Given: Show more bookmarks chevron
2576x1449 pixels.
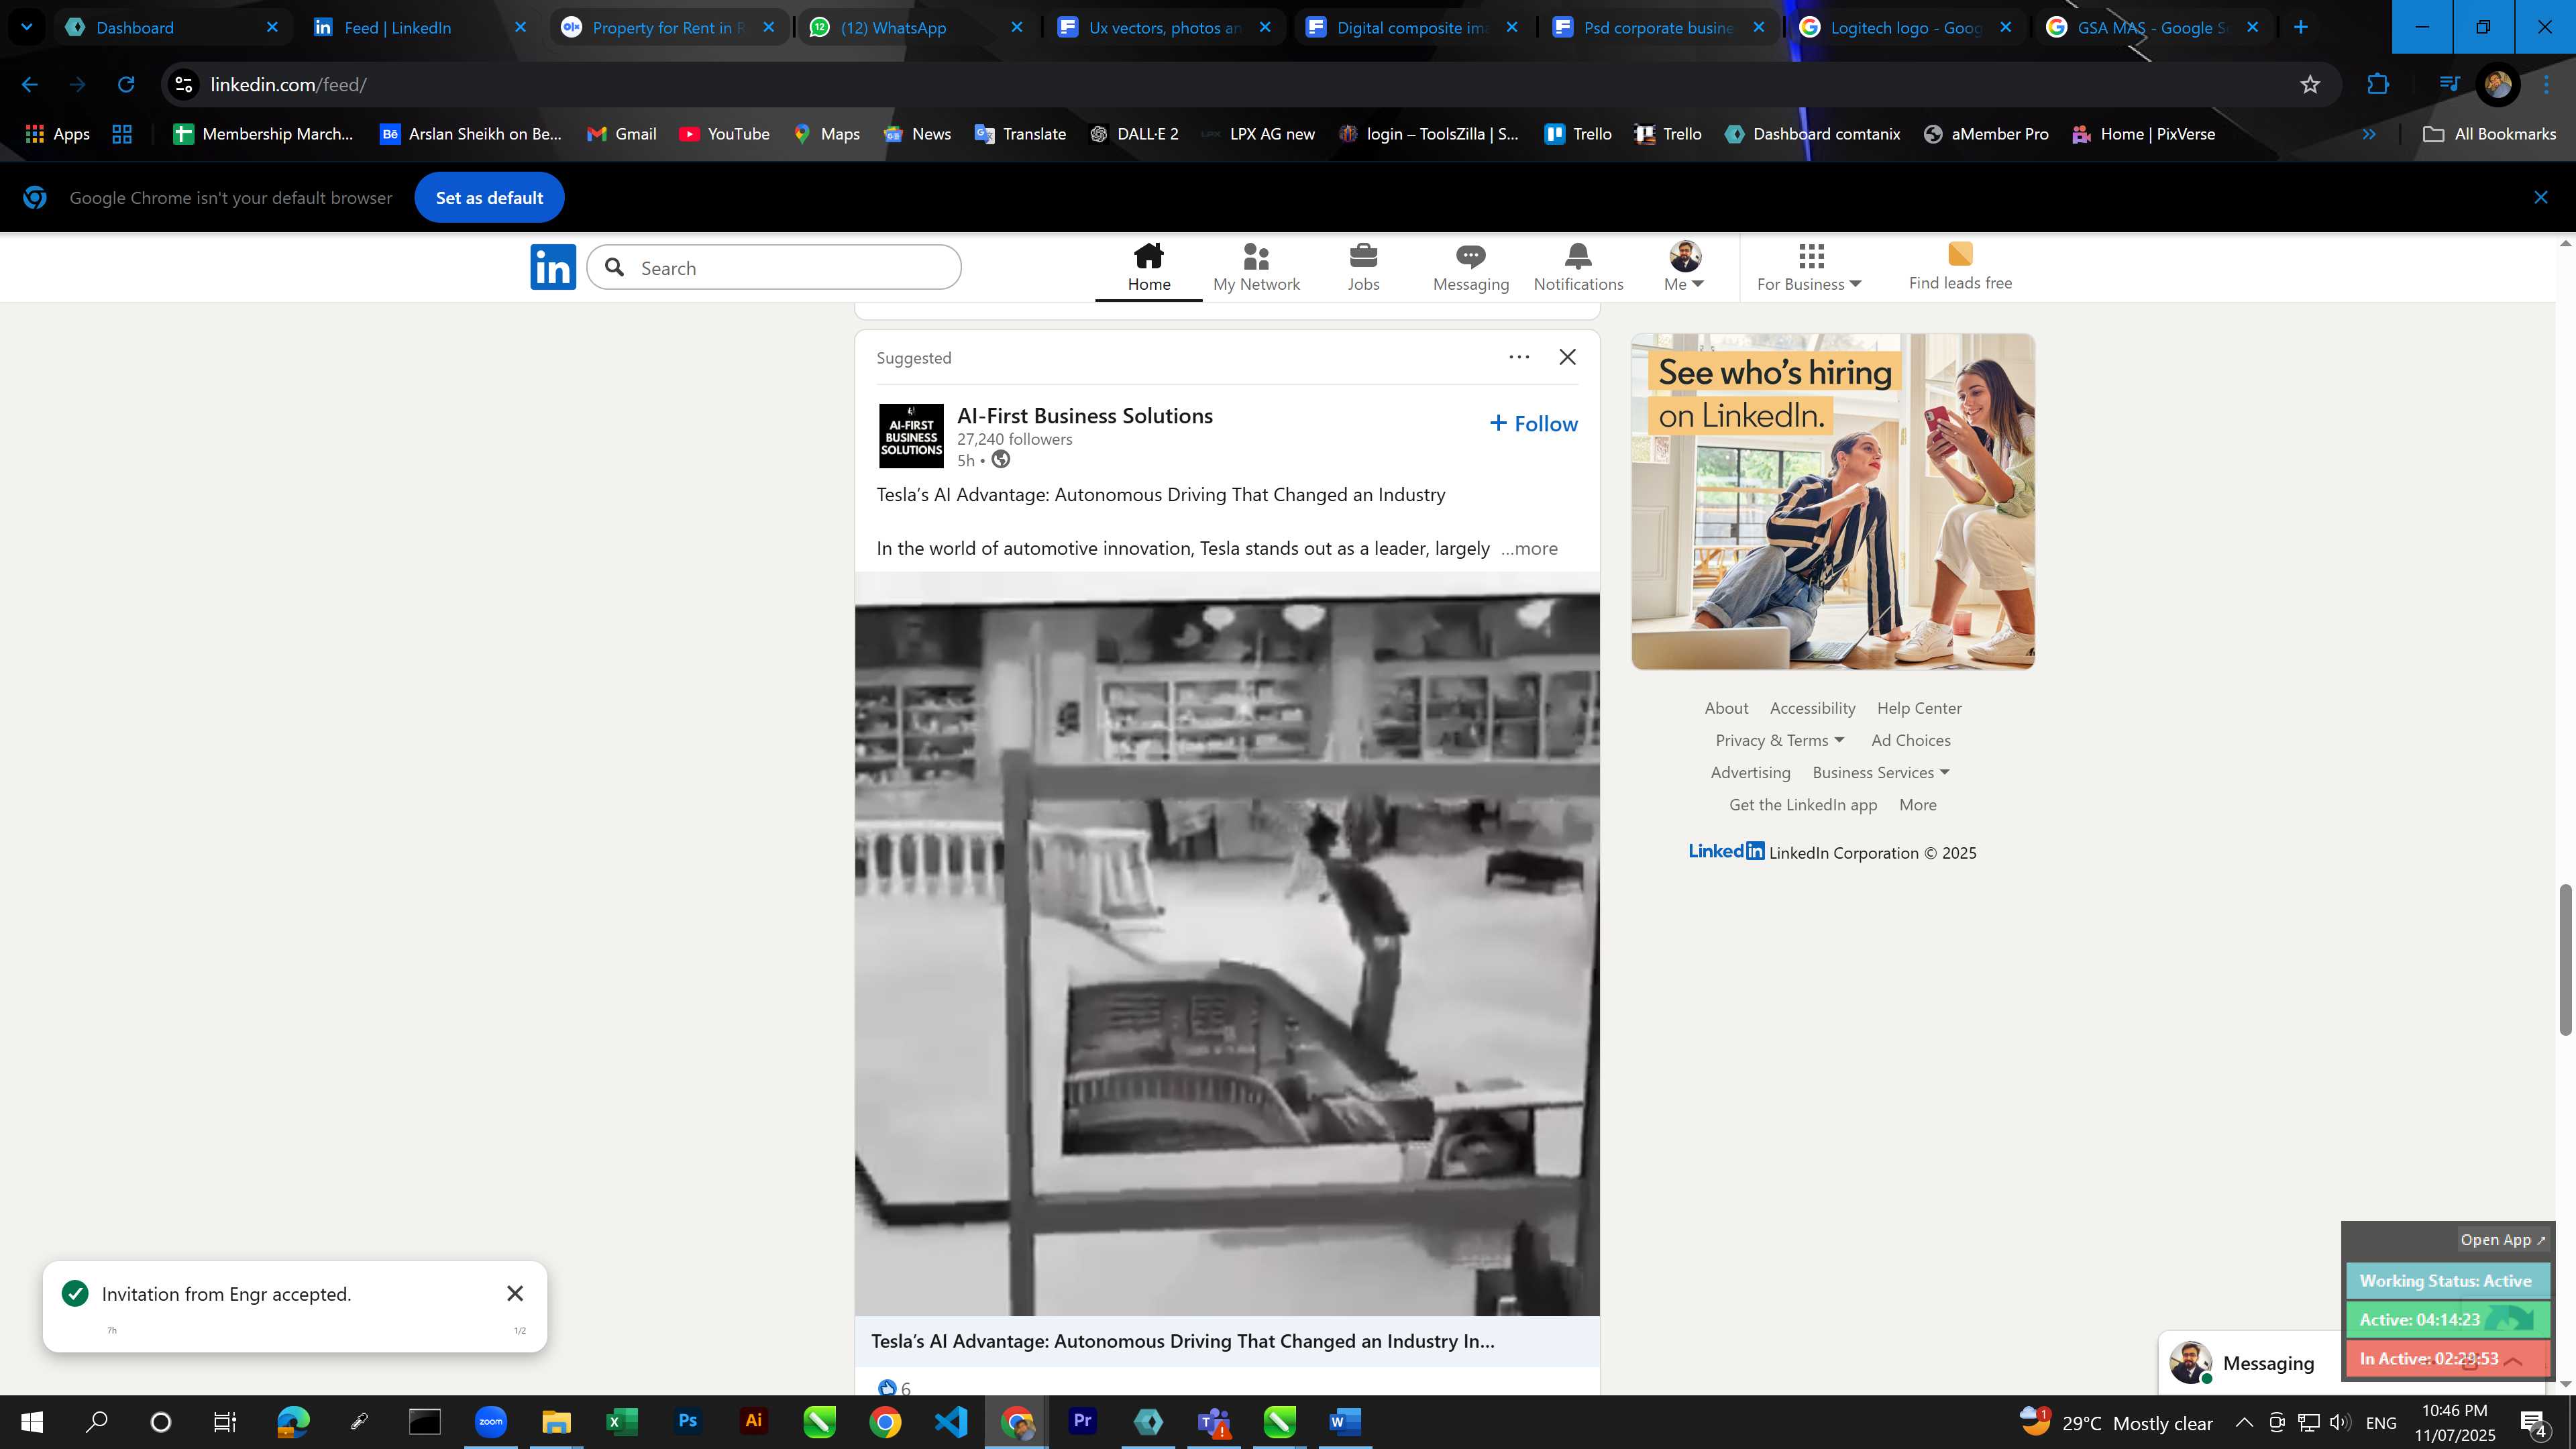Looking at the screenshot, I should [2369, 134].
